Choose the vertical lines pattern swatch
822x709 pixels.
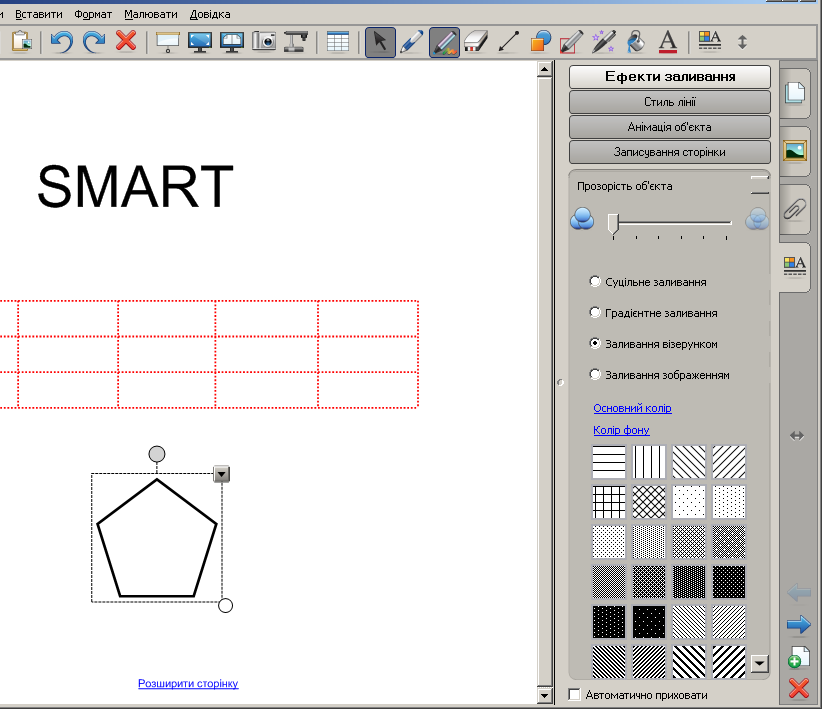click(x=649, y=462)
